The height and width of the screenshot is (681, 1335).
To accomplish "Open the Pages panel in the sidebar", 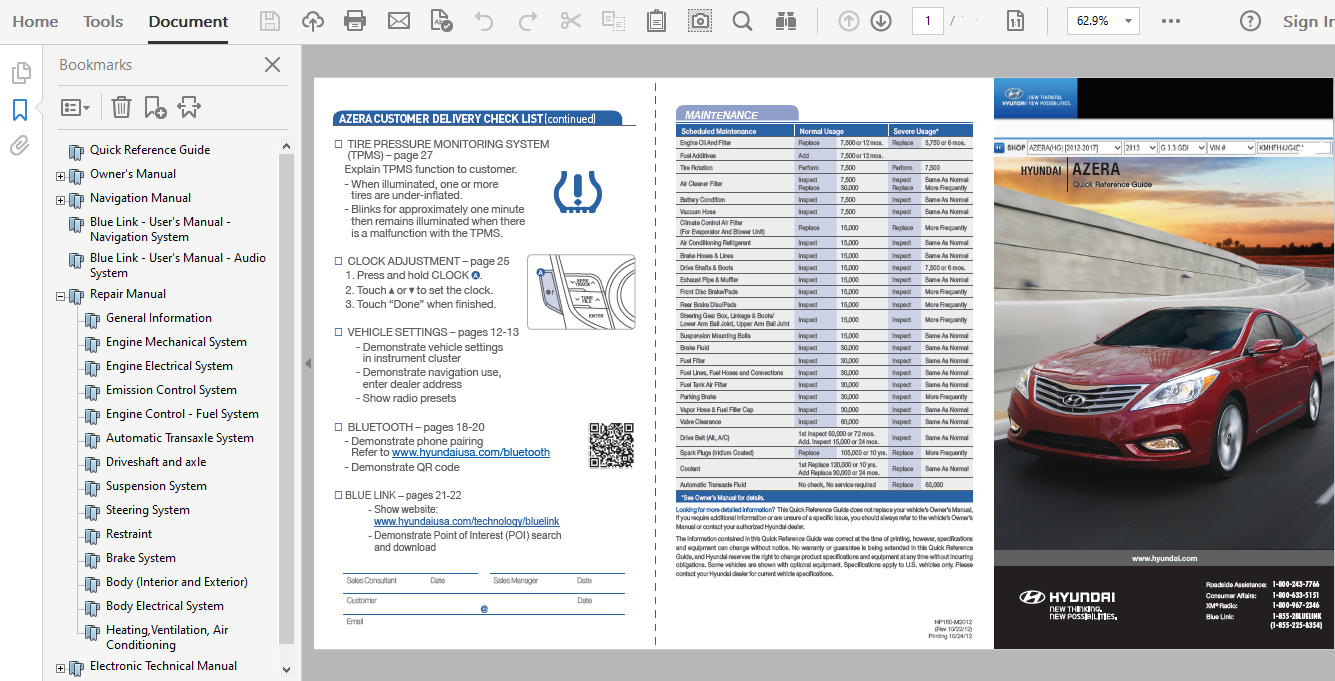I will (21, 72).
